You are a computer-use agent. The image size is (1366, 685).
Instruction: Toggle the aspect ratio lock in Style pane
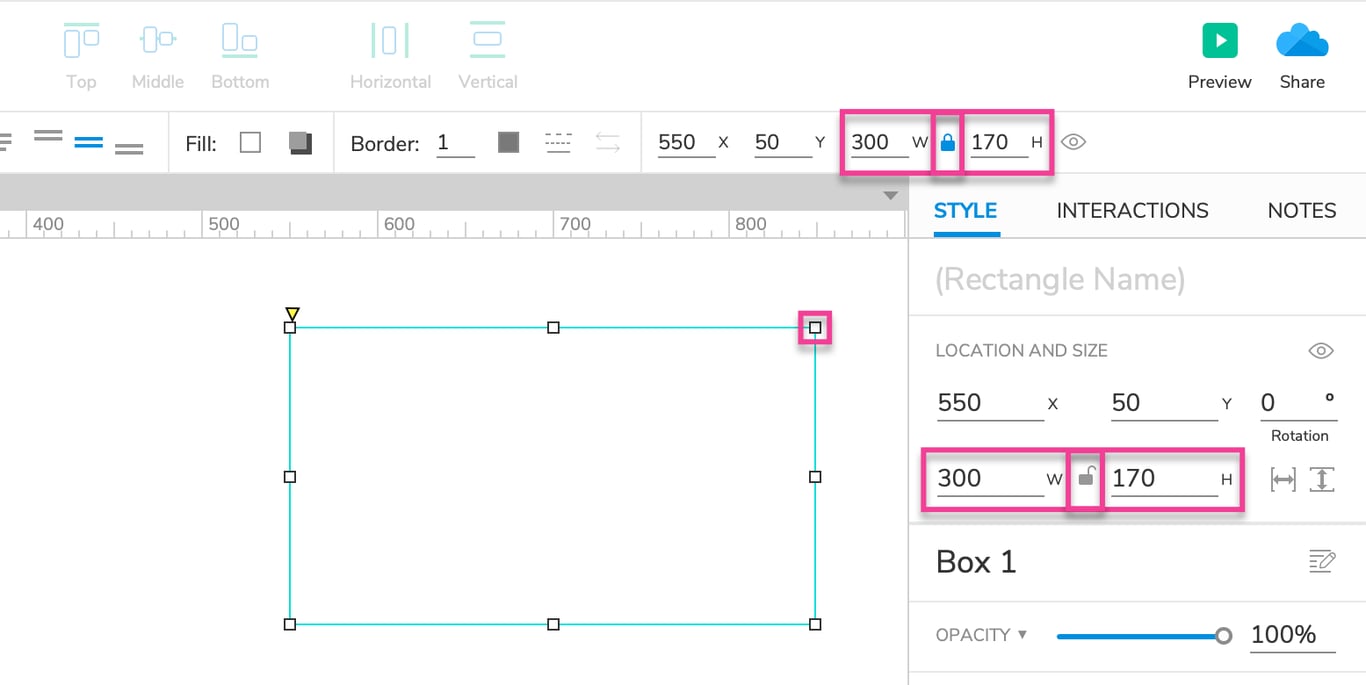click(1086, 477)
